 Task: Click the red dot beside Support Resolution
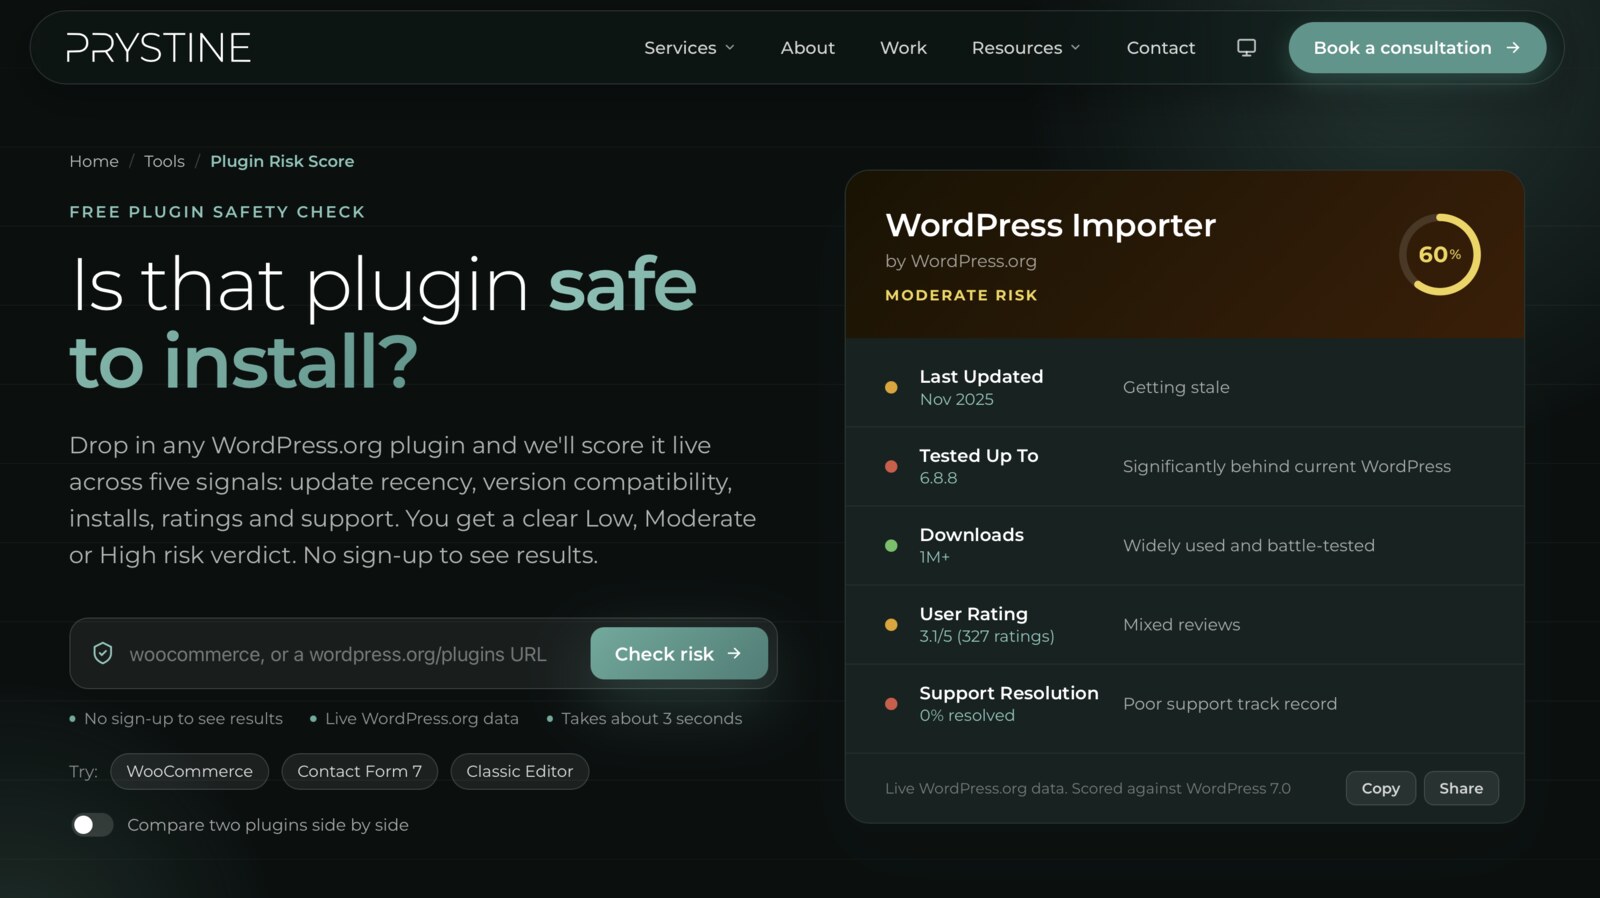(891, 703)
